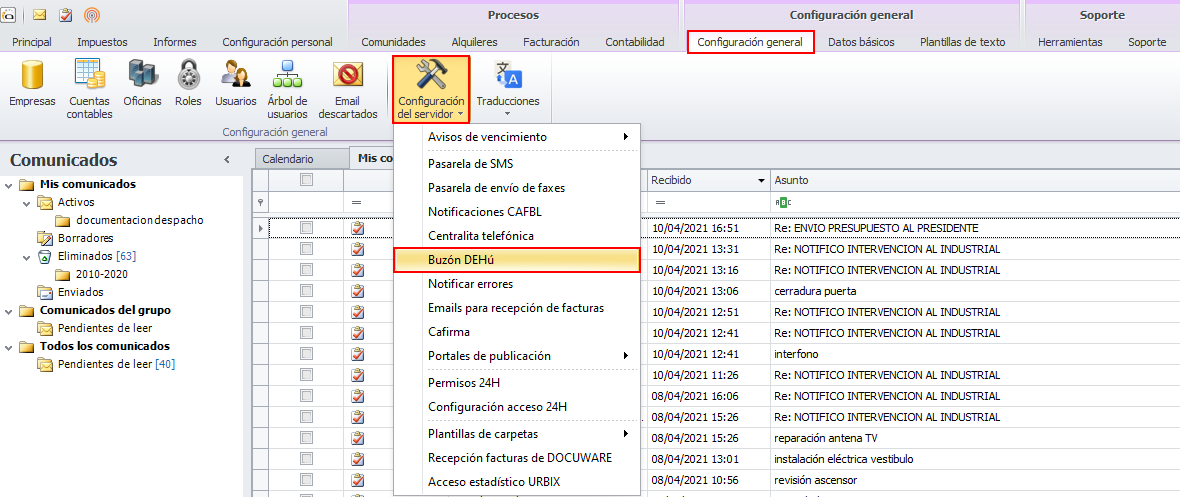This screenshot has width=1180, height=497.
Task: Click the filter row pin icon
Action: (x=260, y=203)
